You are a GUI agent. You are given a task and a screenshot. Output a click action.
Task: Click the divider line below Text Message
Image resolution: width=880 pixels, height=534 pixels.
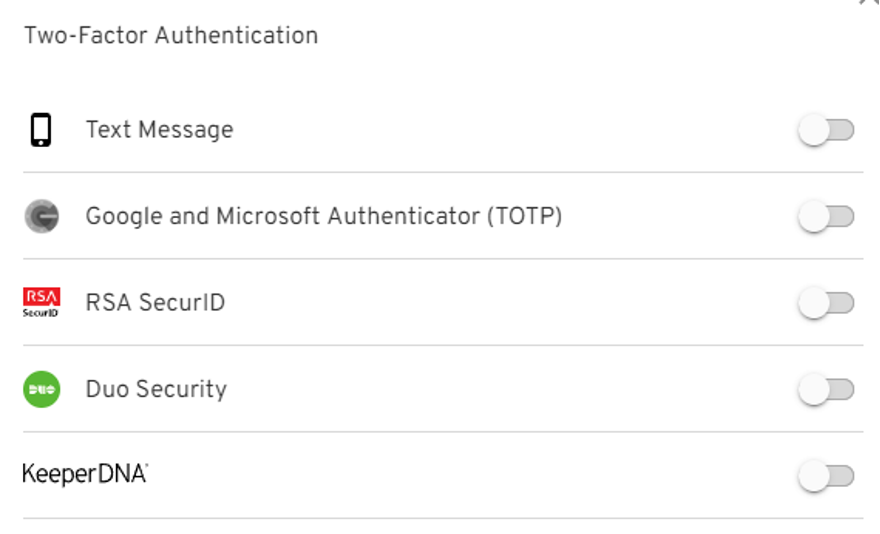[442, 172]
